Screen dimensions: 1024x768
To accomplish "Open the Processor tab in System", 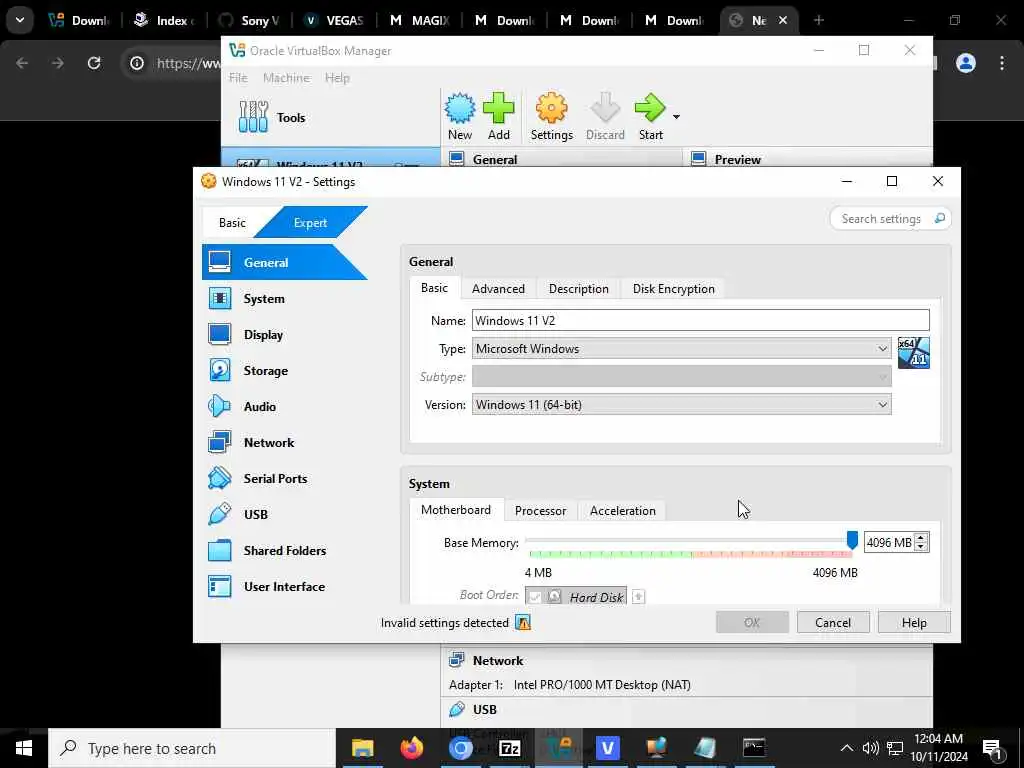I will (540, 511).
